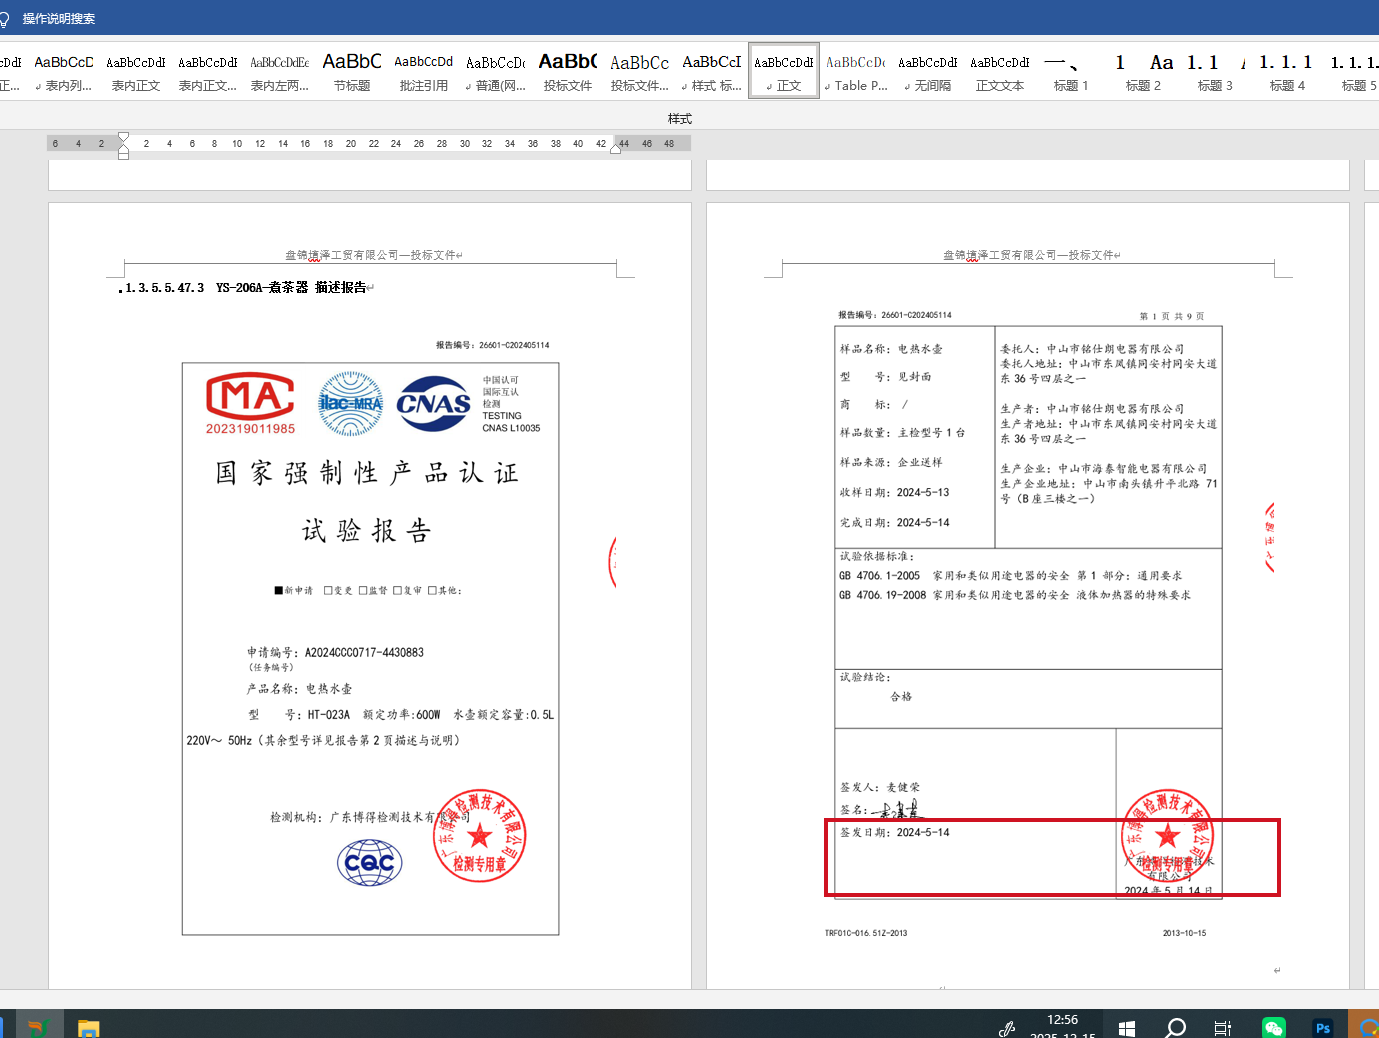Click the red stamp on results page
Viewport: 1379px width, 1038px height.
(x=1167, y=835)
